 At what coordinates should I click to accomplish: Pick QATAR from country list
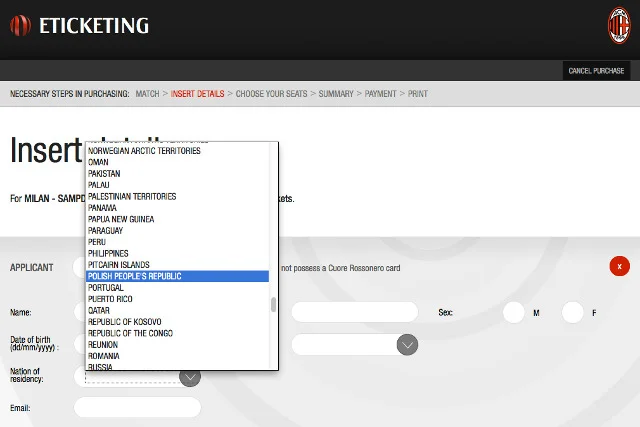[178, 311]
